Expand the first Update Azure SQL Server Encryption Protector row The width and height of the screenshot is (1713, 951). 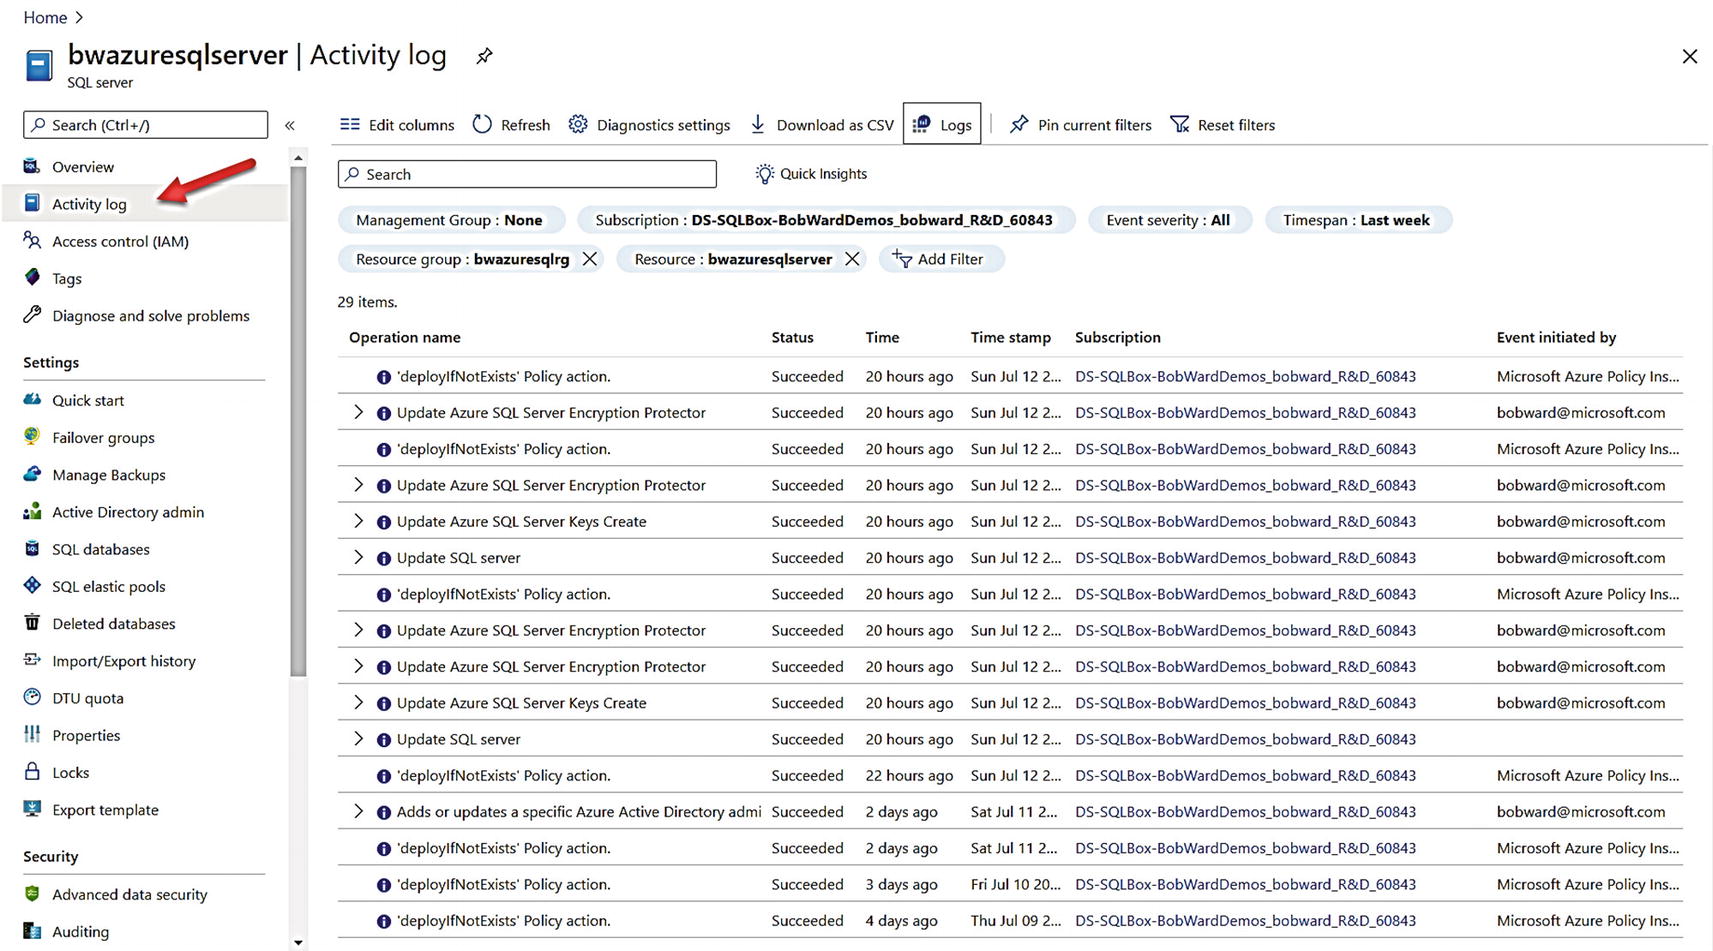[x=358, y=412]
